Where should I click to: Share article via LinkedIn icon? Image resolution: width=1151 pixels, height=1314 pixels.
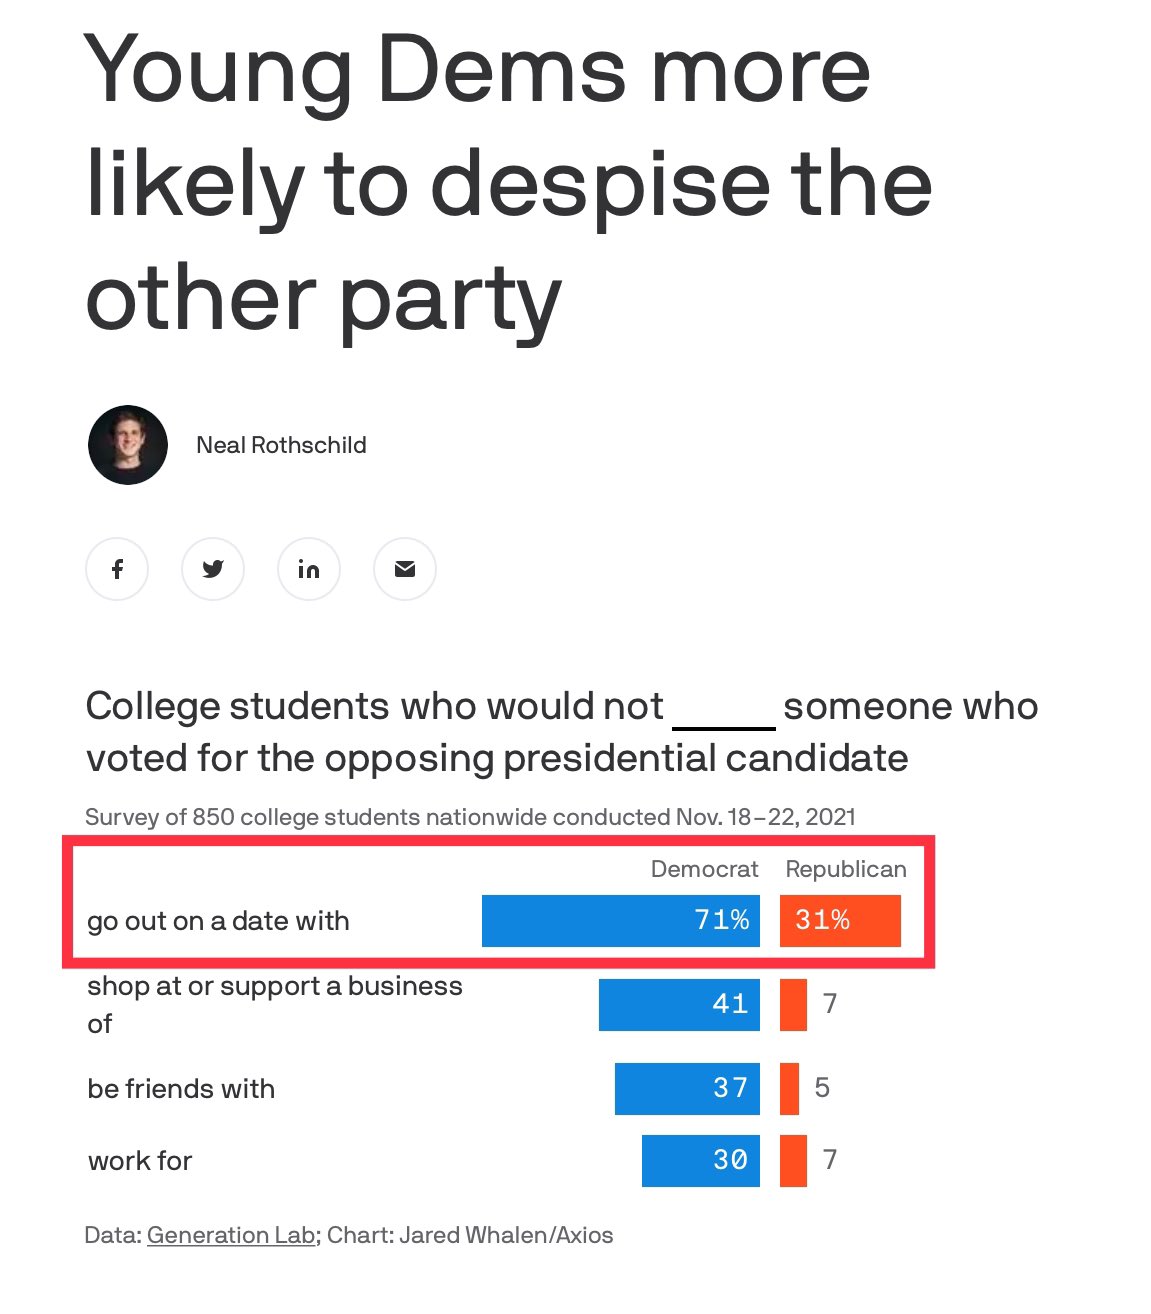[309, 569]
